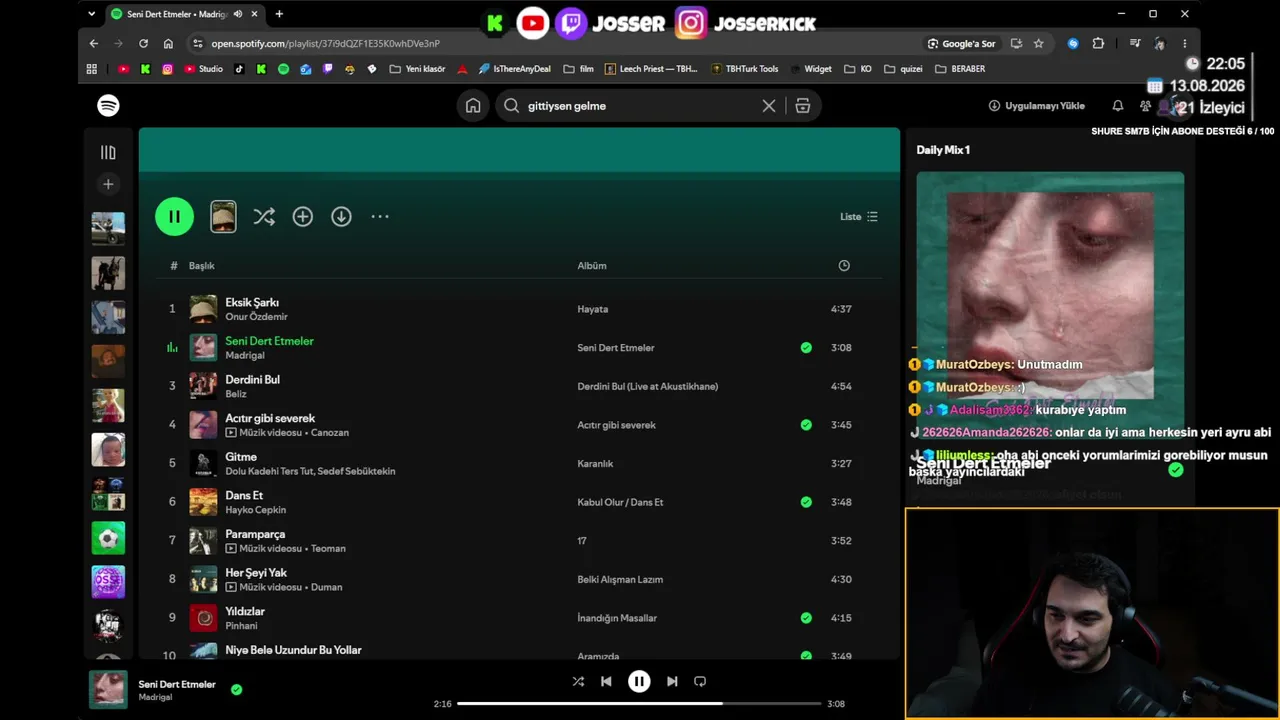The height and width of the screenshot is (720, 1280).
Task: Click the Spotify logo in the top bar
Action: 108,106
